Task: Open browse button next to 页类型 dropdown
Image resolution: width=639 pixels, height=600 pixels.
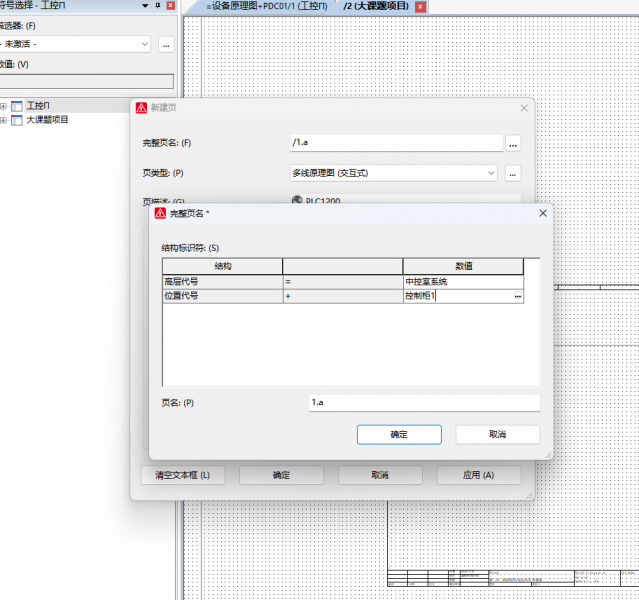Action: click(513, 174)
